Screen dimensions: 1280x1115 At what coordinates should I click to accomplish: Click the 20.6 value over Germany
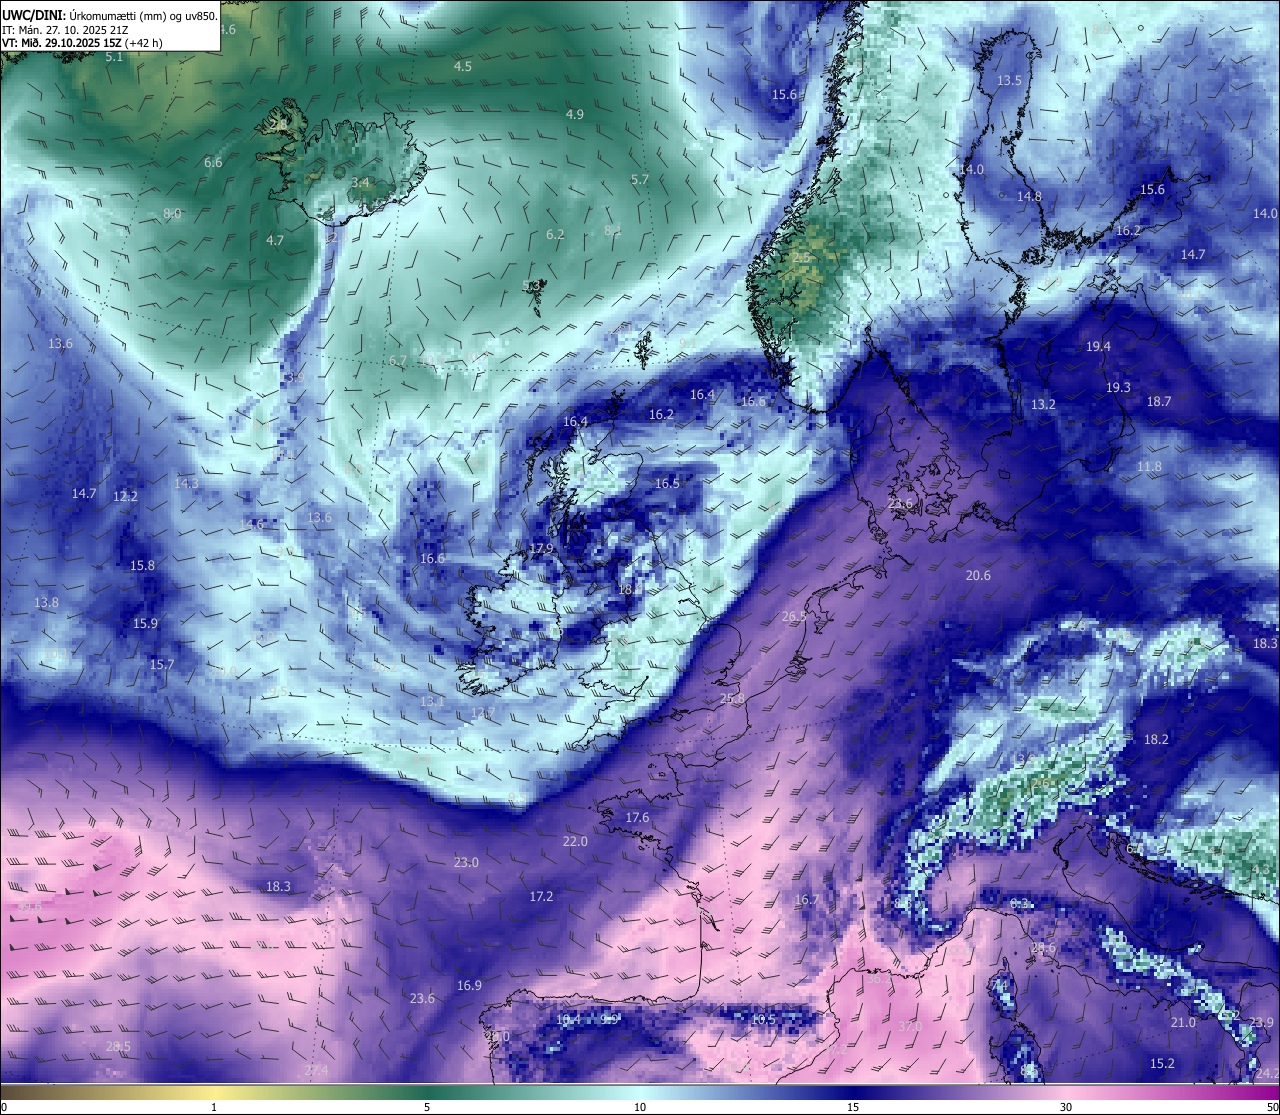pos(978,575)
